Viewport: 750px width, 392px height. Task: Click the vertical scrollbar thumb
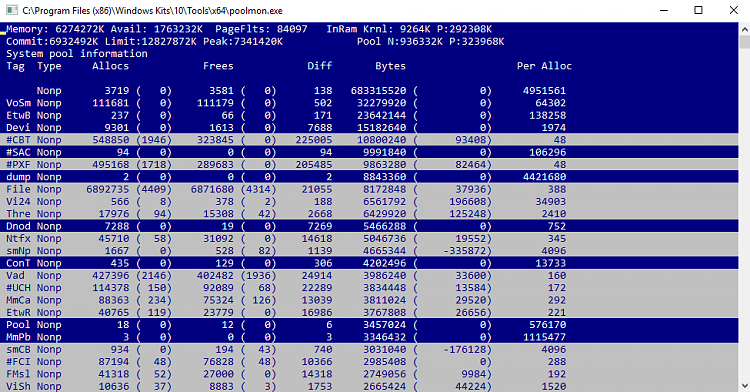(744, 42)
